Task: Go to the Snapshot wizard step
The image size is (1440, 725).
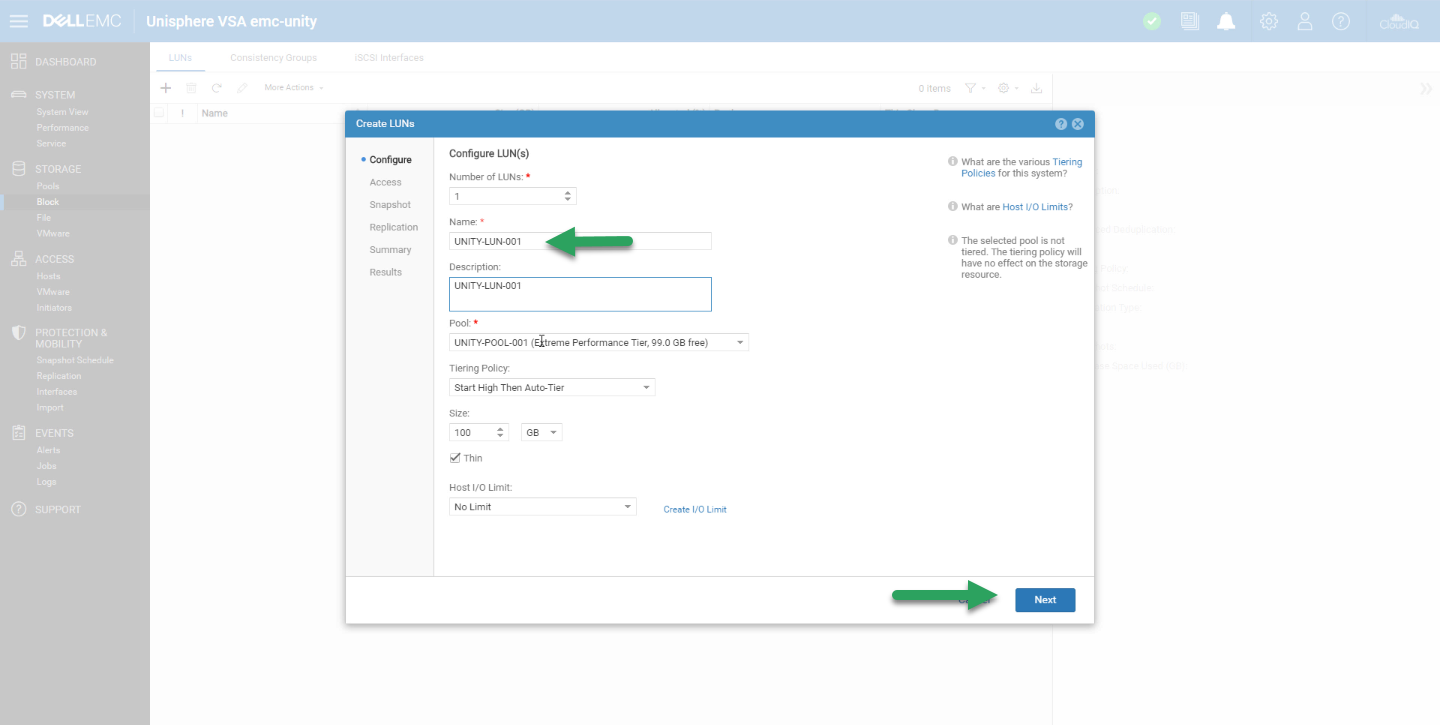Action: 390,205
